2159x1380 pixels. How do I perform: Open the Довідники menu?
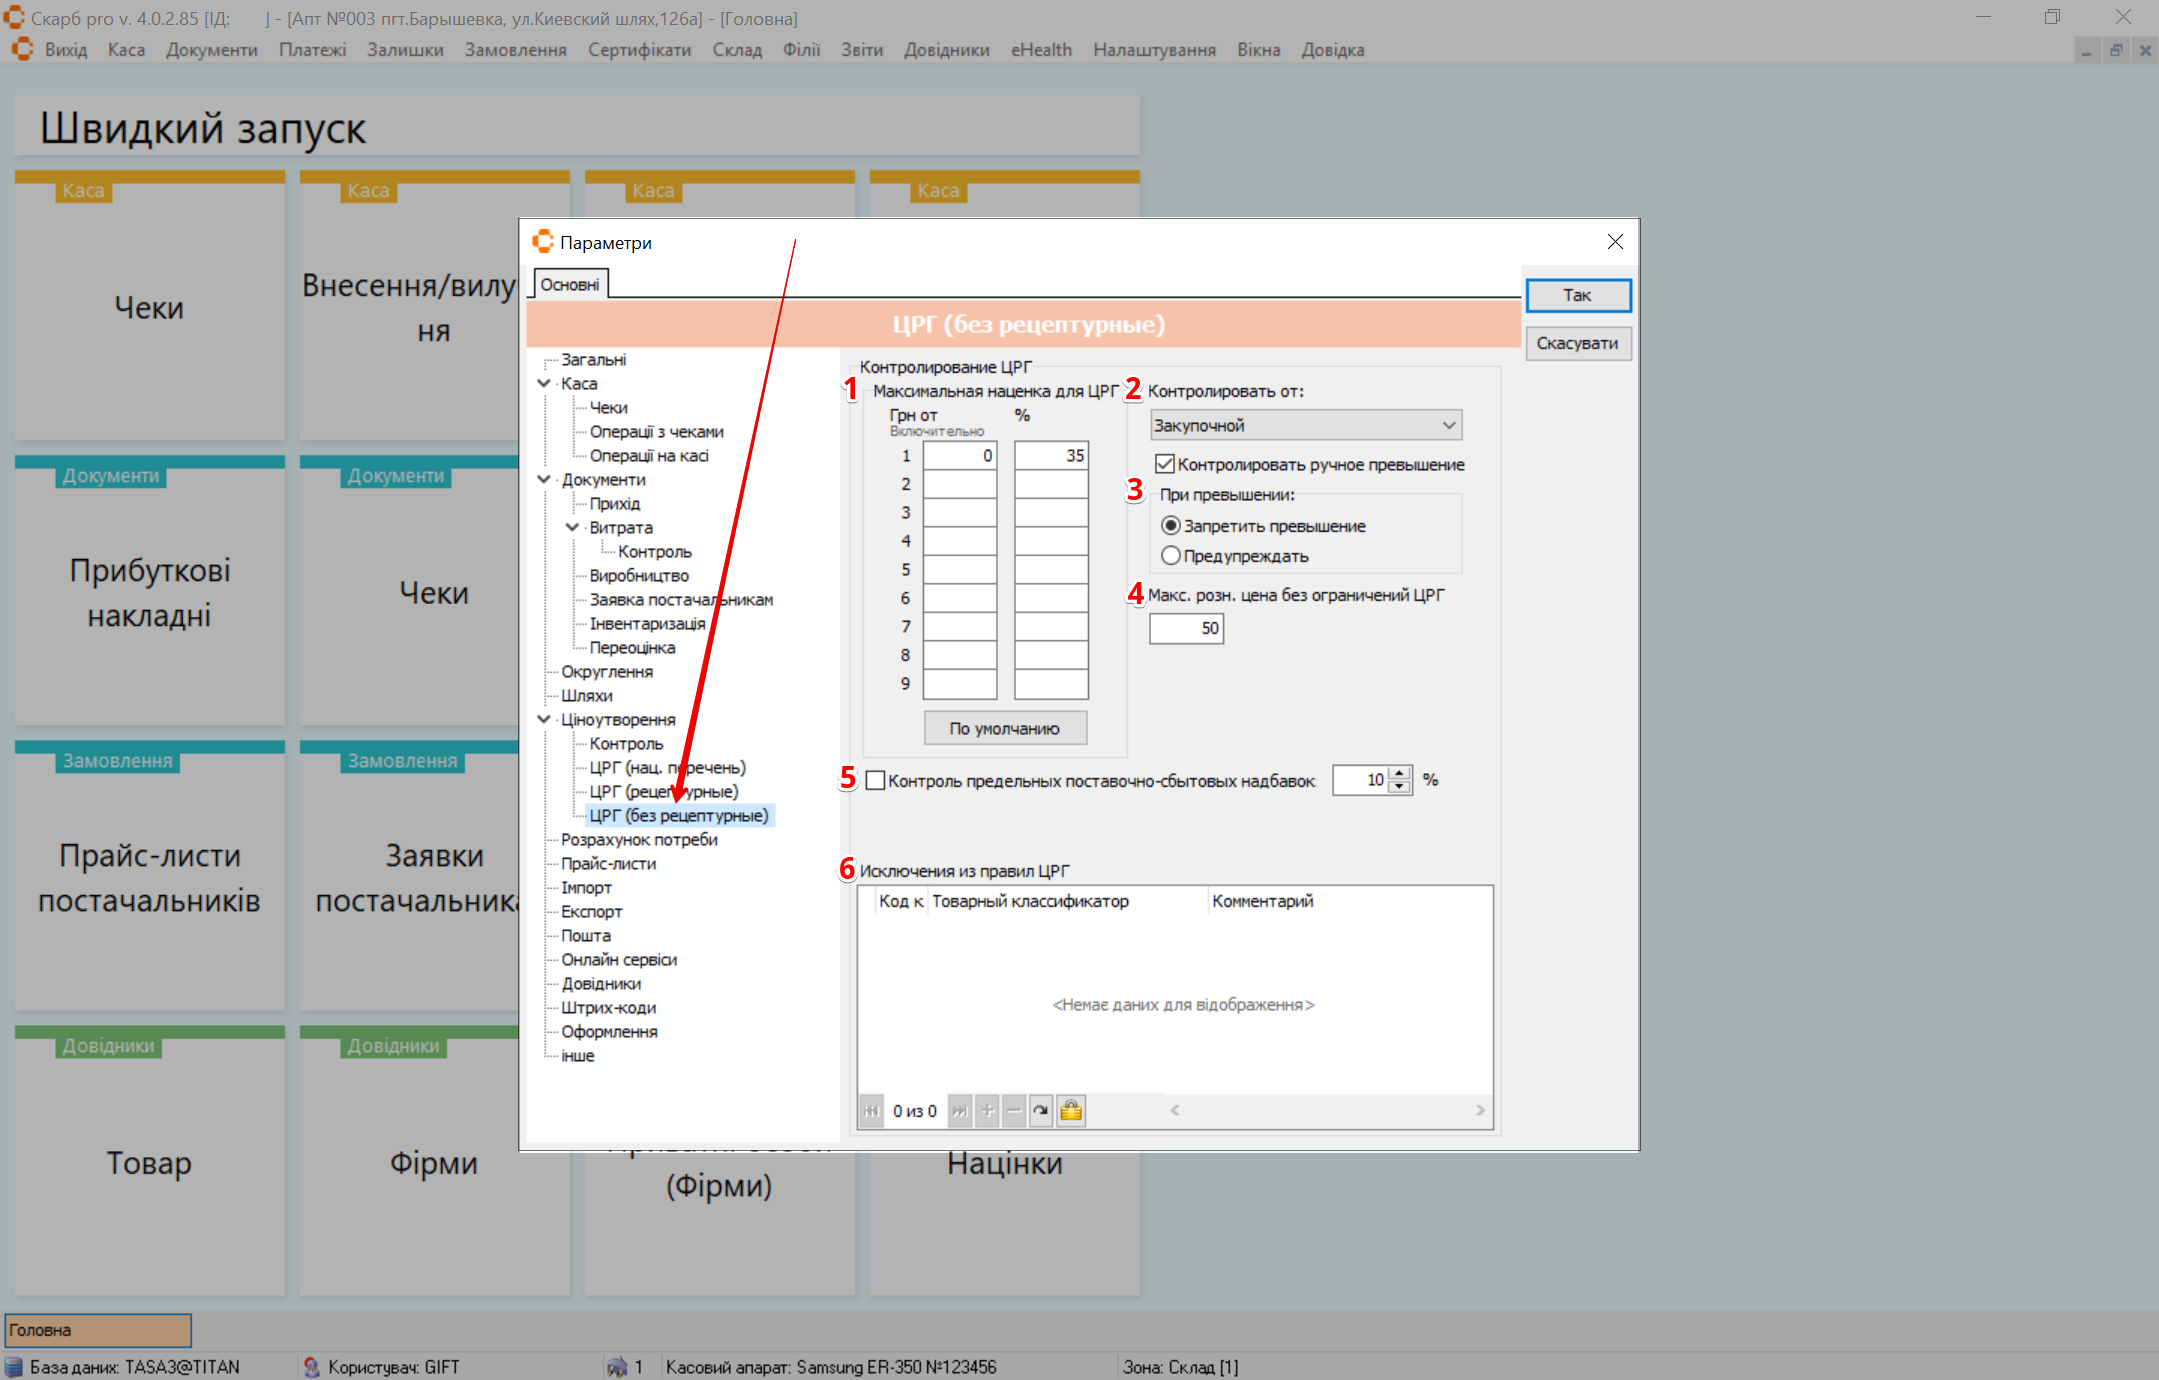[x=946, y=50]
